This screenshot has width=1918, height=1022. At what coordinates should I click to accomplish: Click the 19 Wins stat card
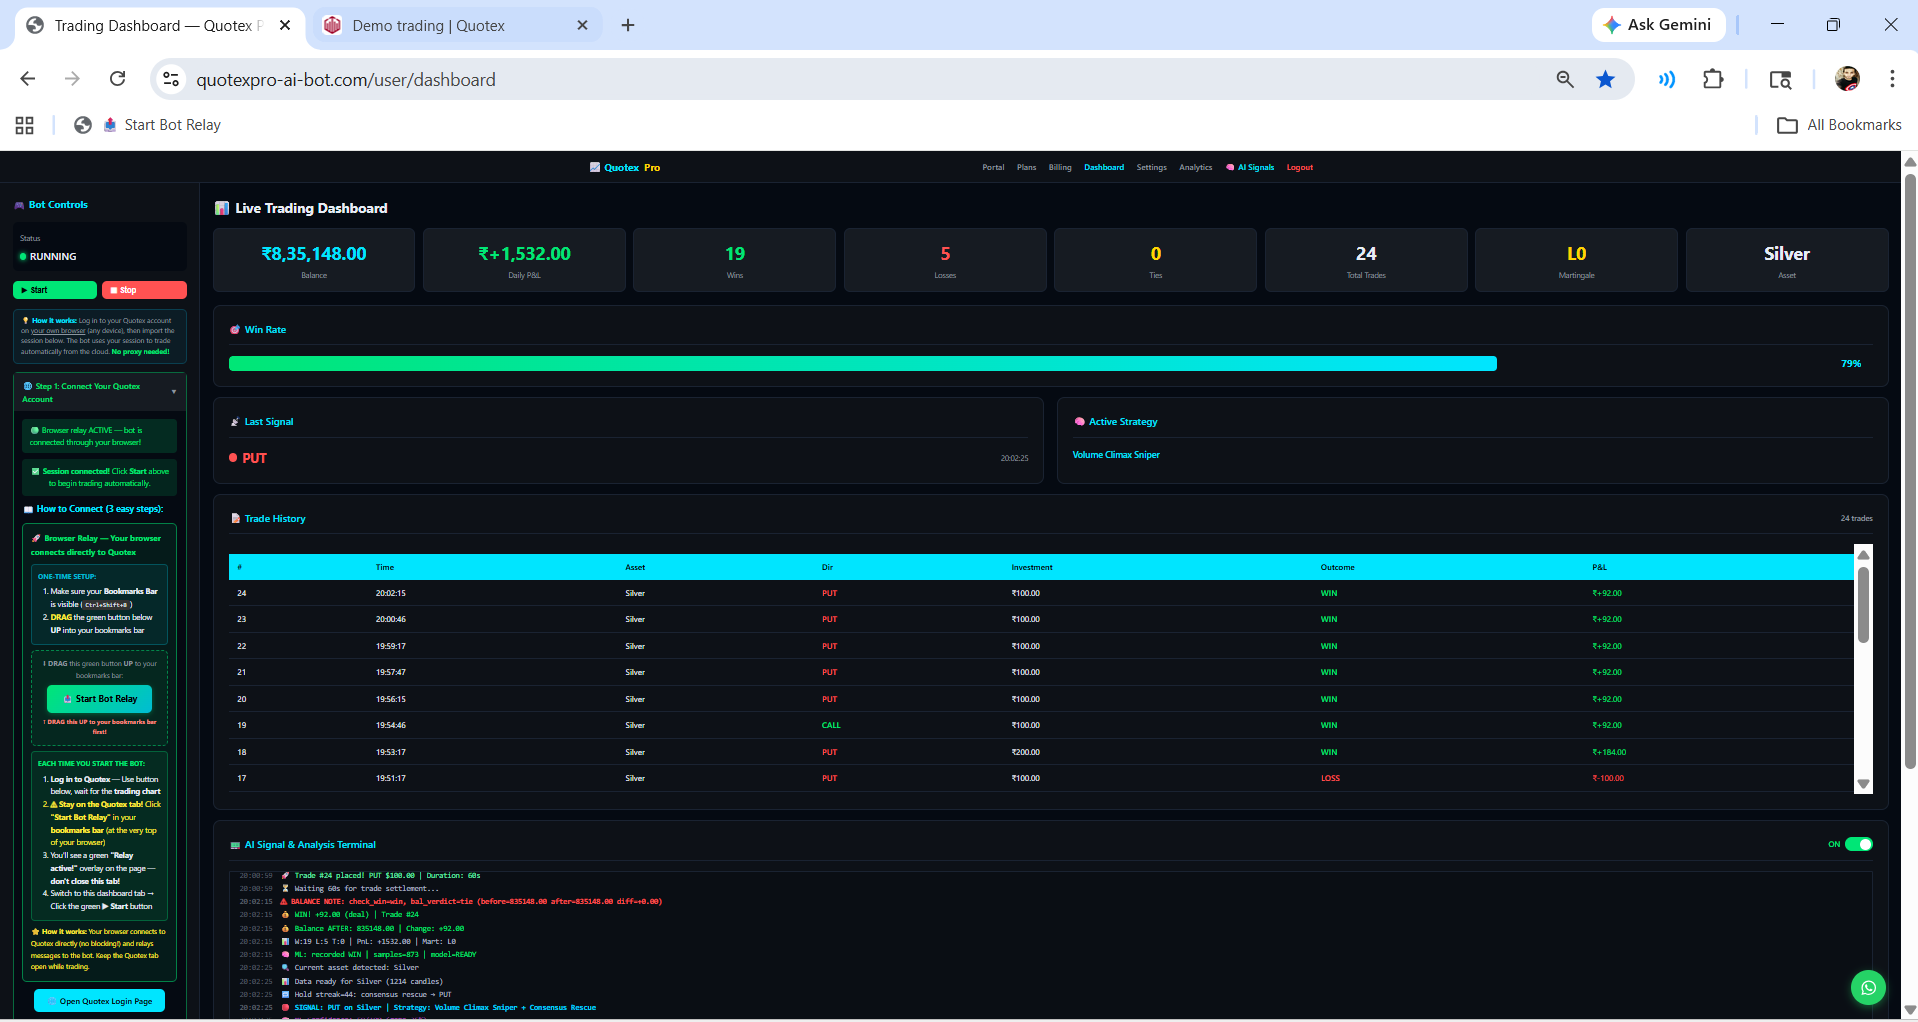pyautogui.click(x=735, y=260)
